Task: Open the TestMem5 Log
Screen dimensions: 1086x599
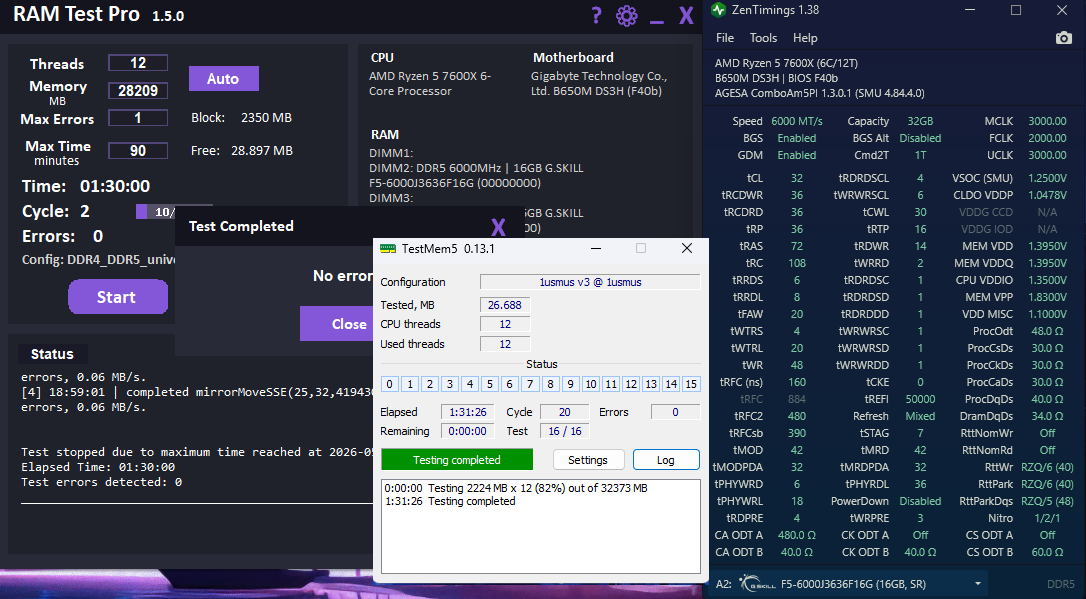Action: click(x=666, y=460)
